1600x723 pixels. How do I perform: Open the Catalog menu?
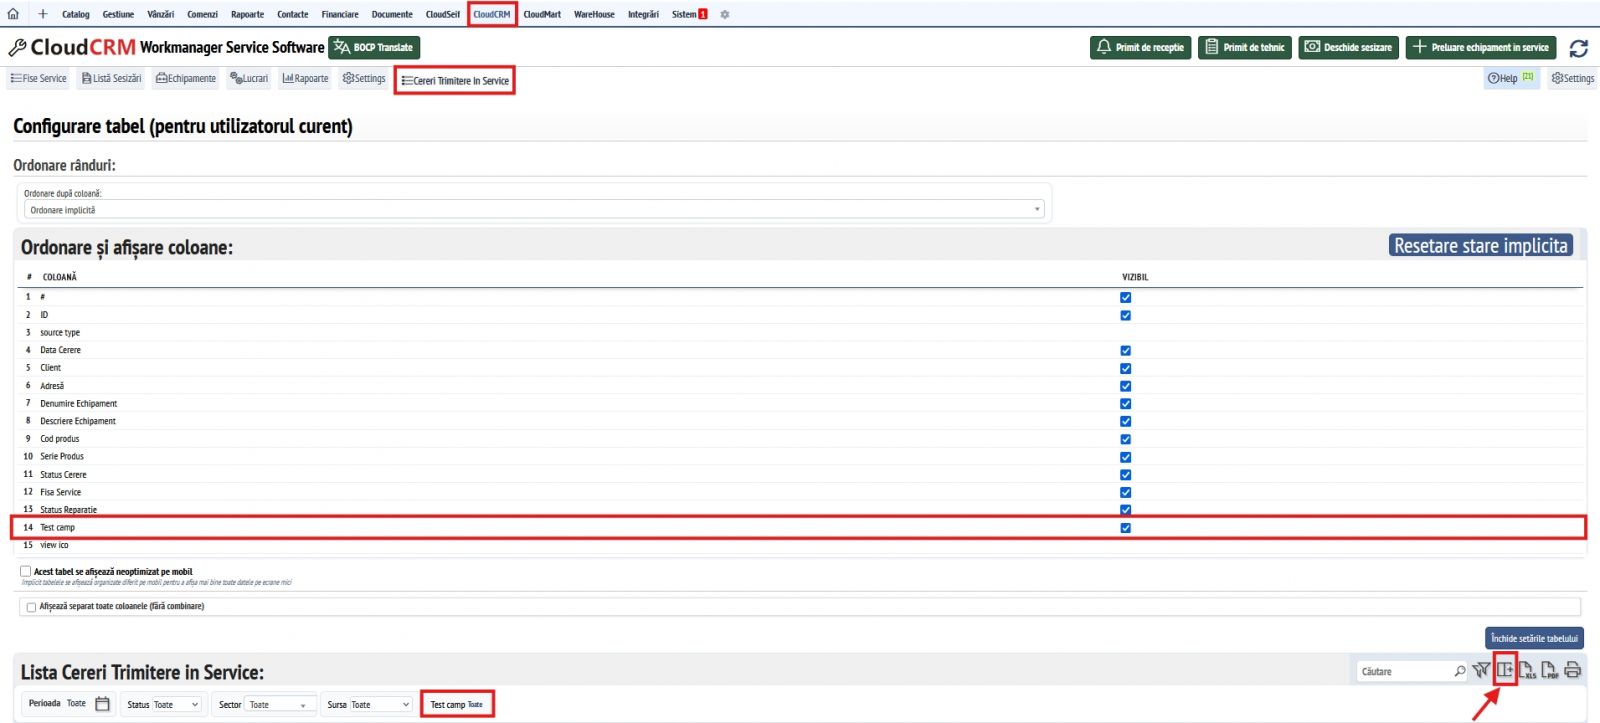[75, 14]
